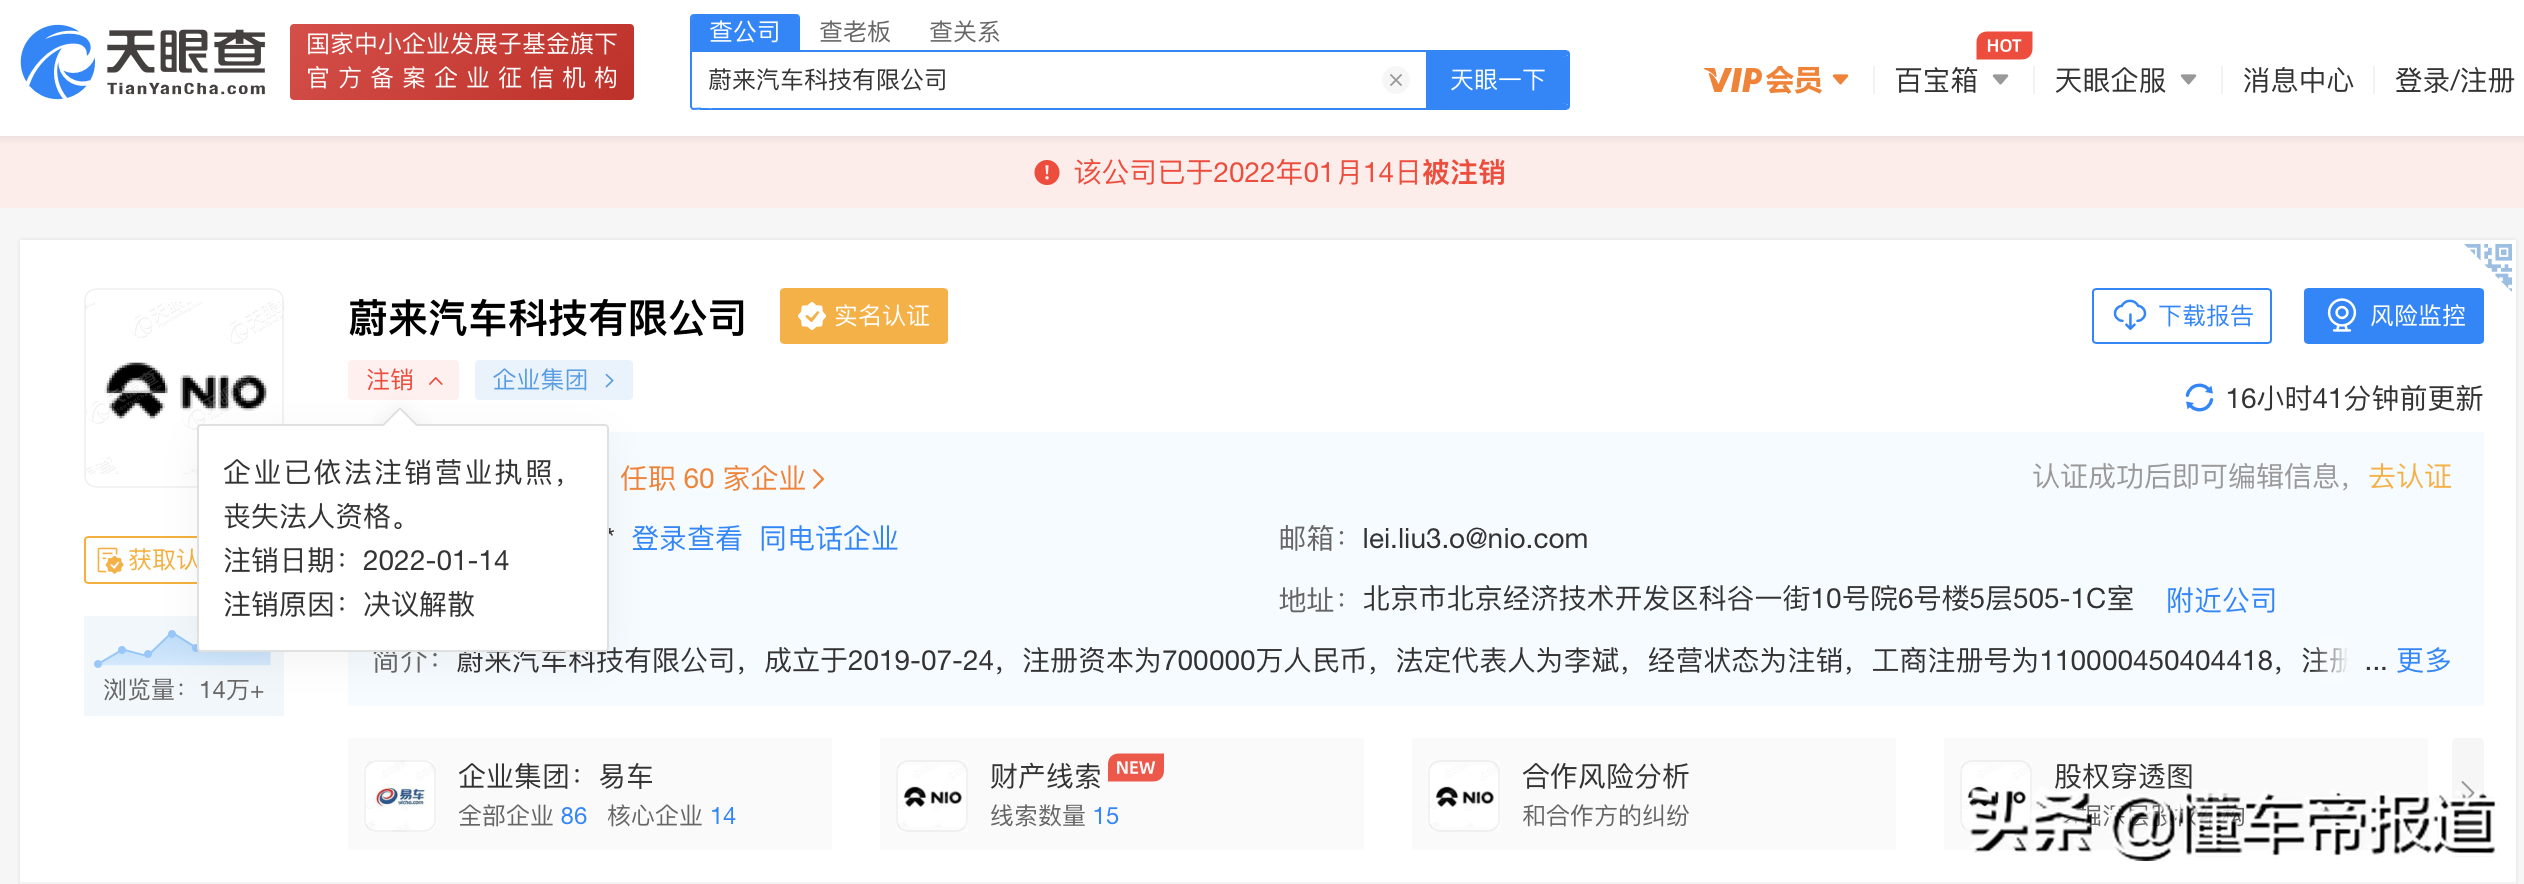Click the refresh icon beside update time

click(x=2199, y=398)
